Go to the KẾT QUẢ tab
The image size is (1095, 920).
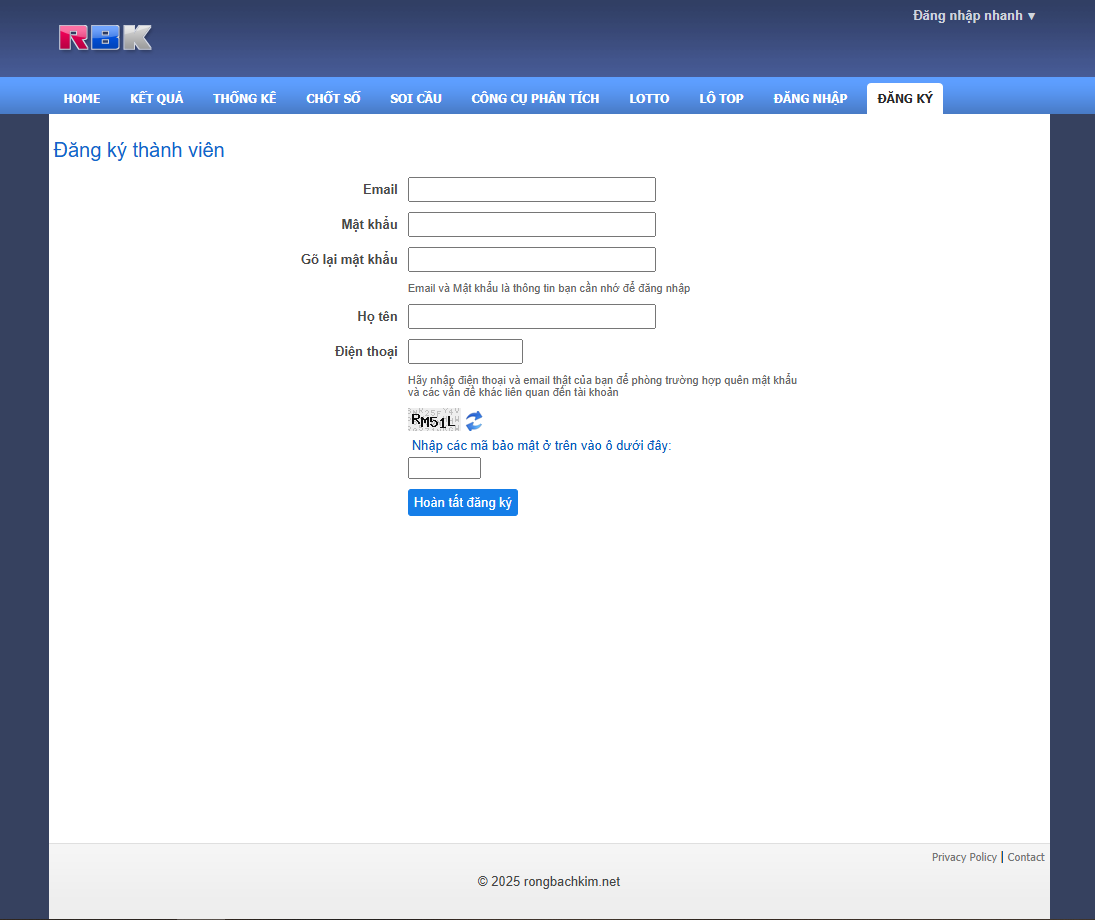tap(157, 98)
